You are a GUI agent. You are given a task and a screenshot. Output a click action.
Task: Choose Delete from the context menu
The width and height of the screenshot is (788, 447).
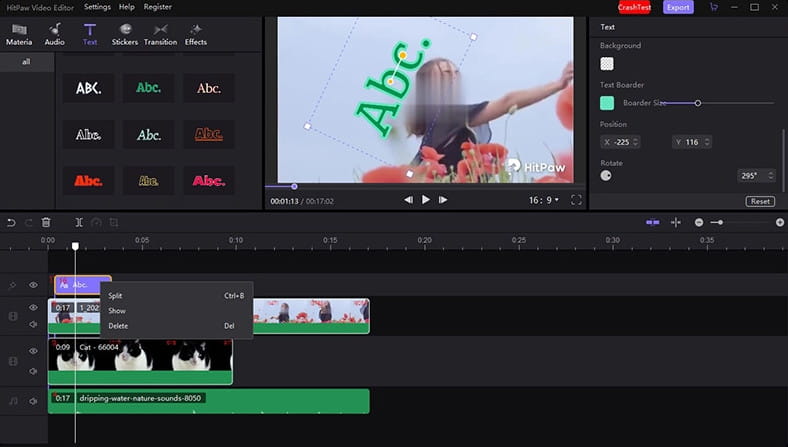(177, 326)
